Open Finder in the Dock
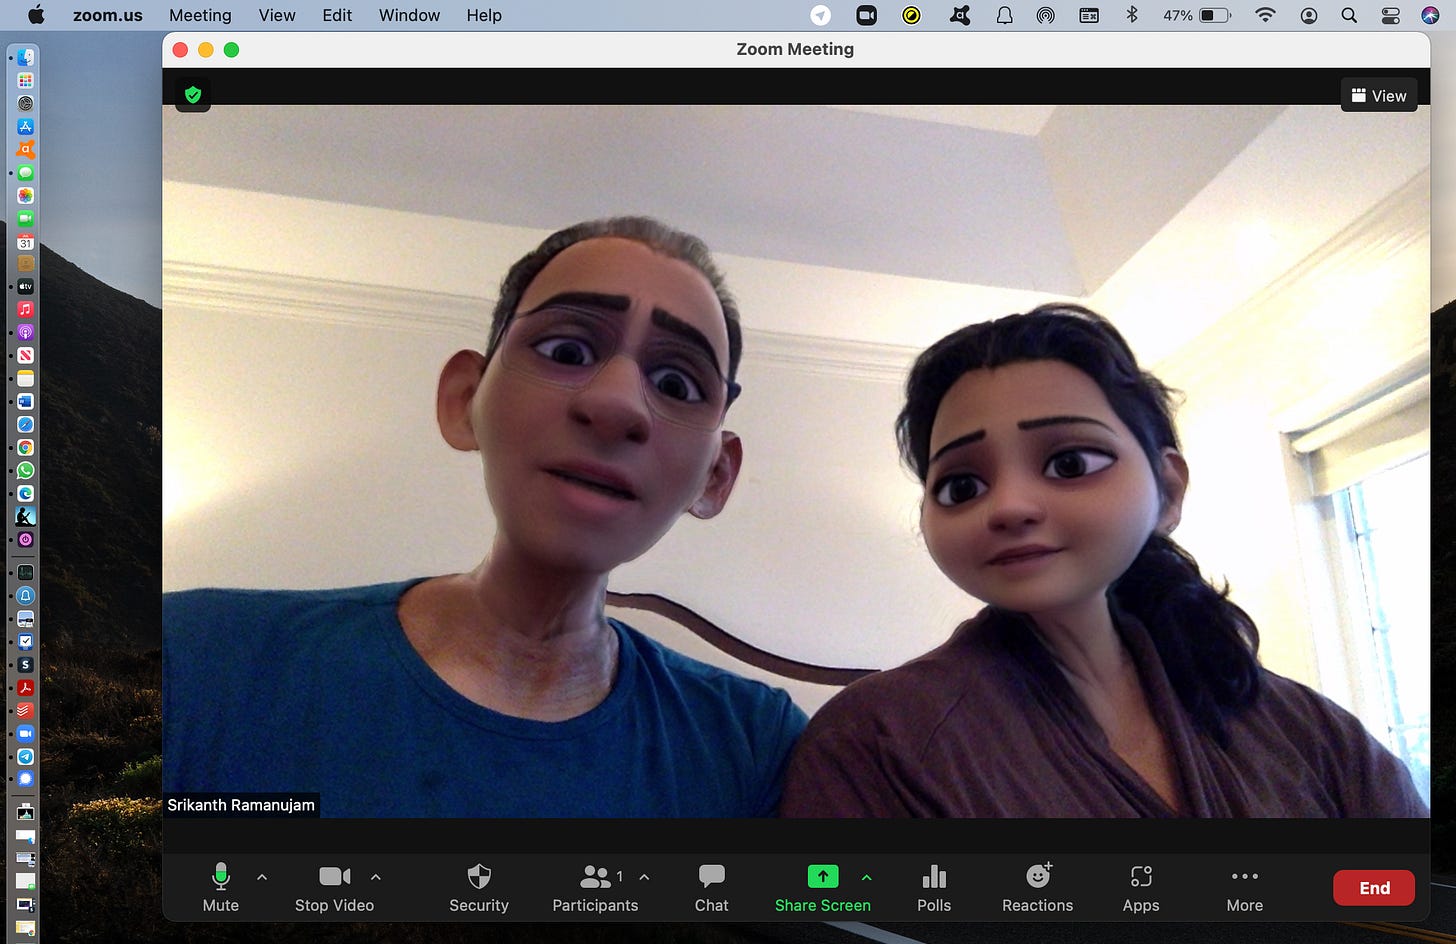Screen dimensions: 1456x944 [x=26, y=58]
